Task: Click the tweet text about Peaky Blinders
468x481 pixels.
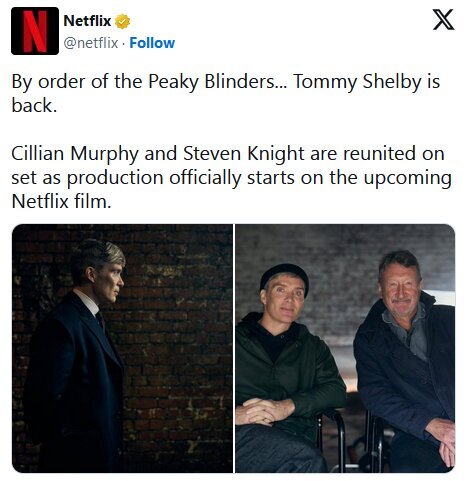Action: click(x=226, y=94)
